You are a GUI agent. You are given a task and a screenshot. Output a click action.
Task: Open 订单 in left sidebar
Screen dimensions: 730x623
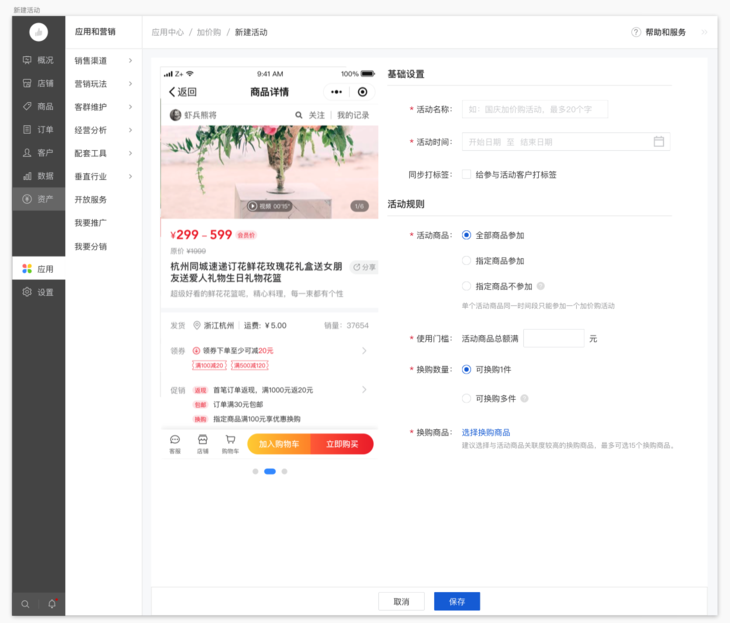click(x=38, y=130)
